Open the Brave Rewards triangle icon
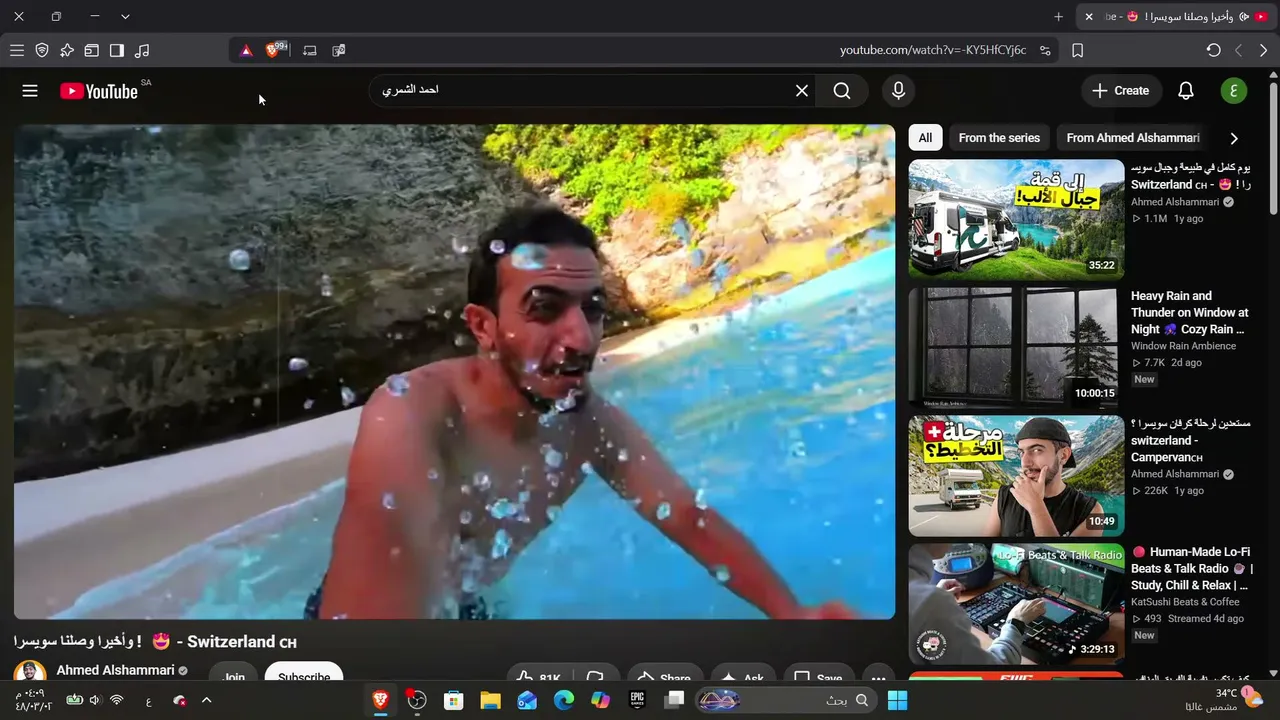This screenshot has width=1280, height=720. [246, 50]
